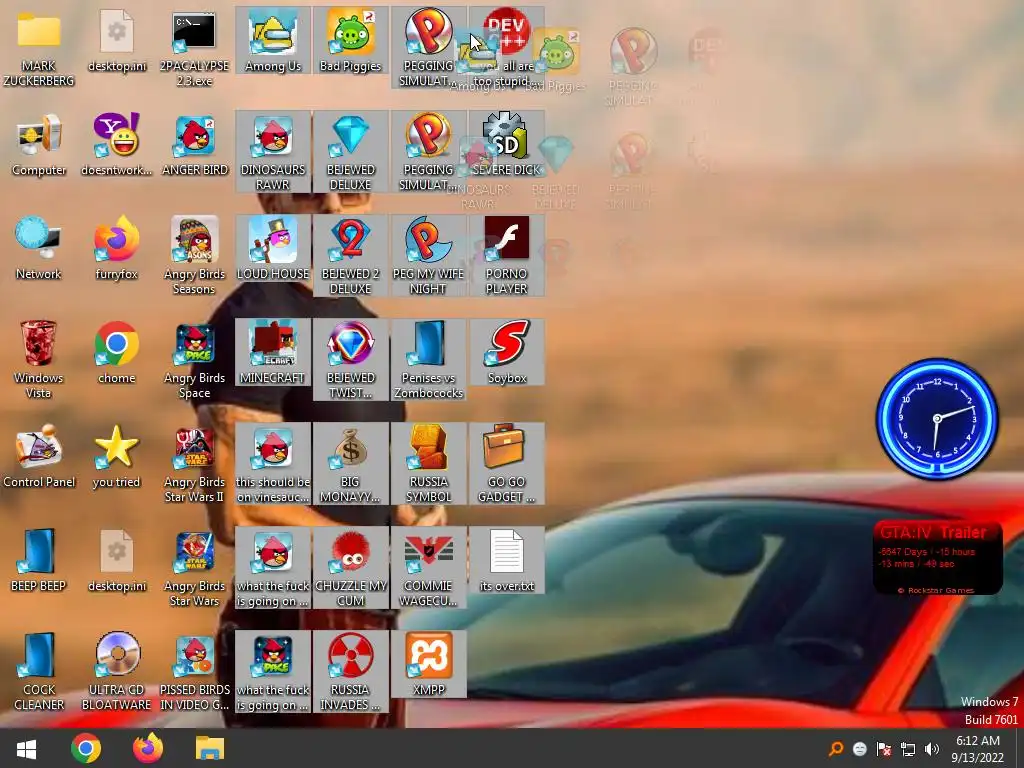Click the Angry Birds Star Wars II icon
This screenshot has width=1024, height=768.
click(x=195, y=464)
